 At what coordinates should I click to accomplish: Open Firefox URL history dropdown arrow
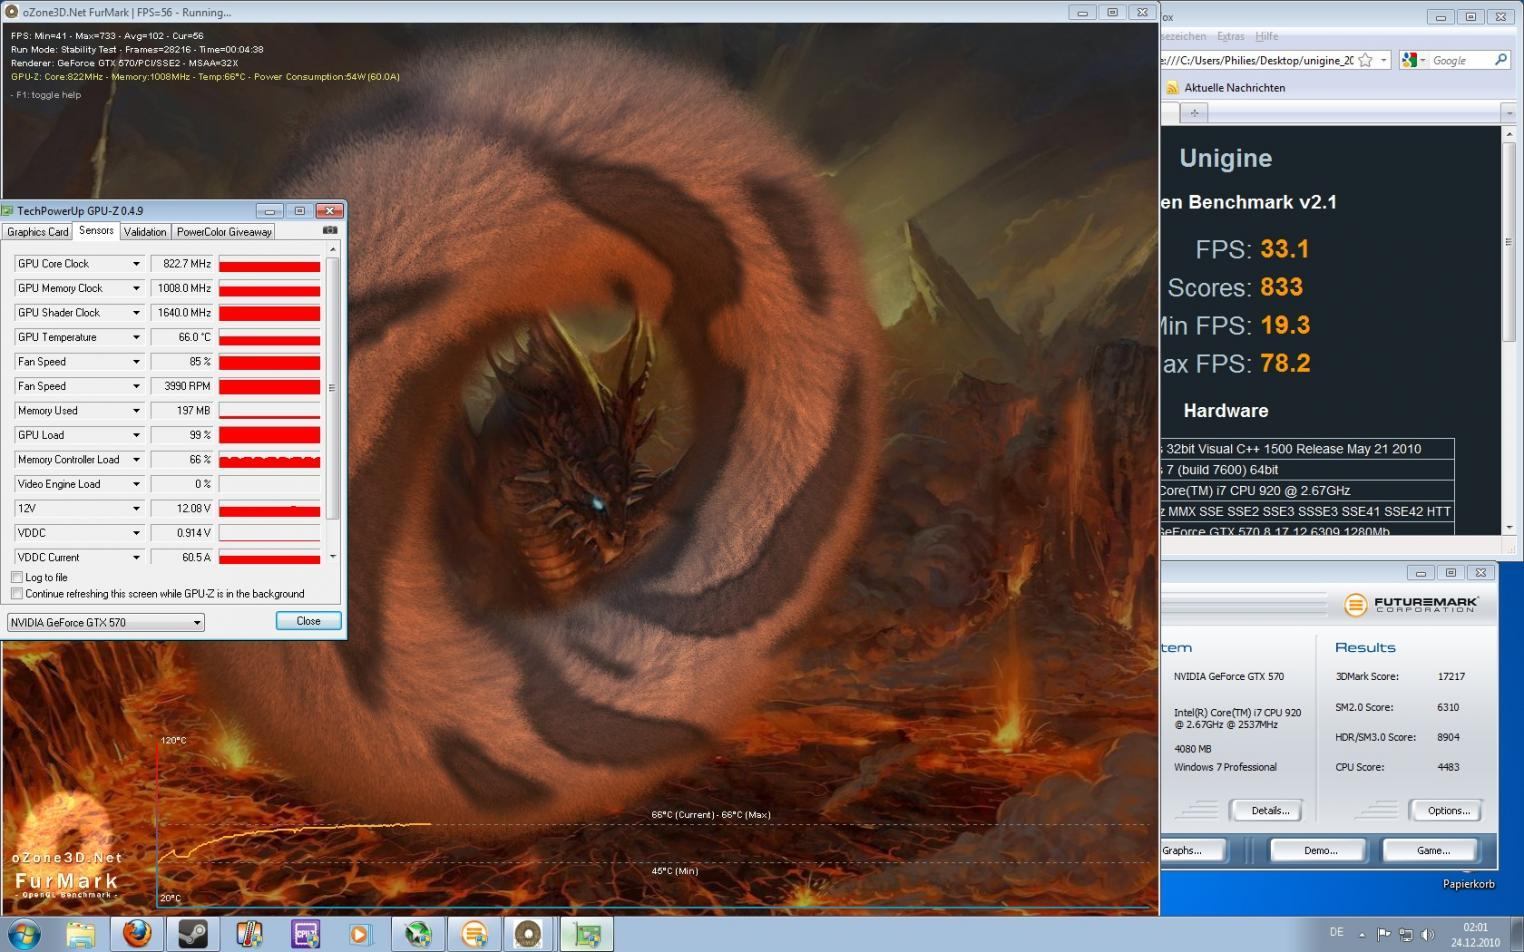1384,60
